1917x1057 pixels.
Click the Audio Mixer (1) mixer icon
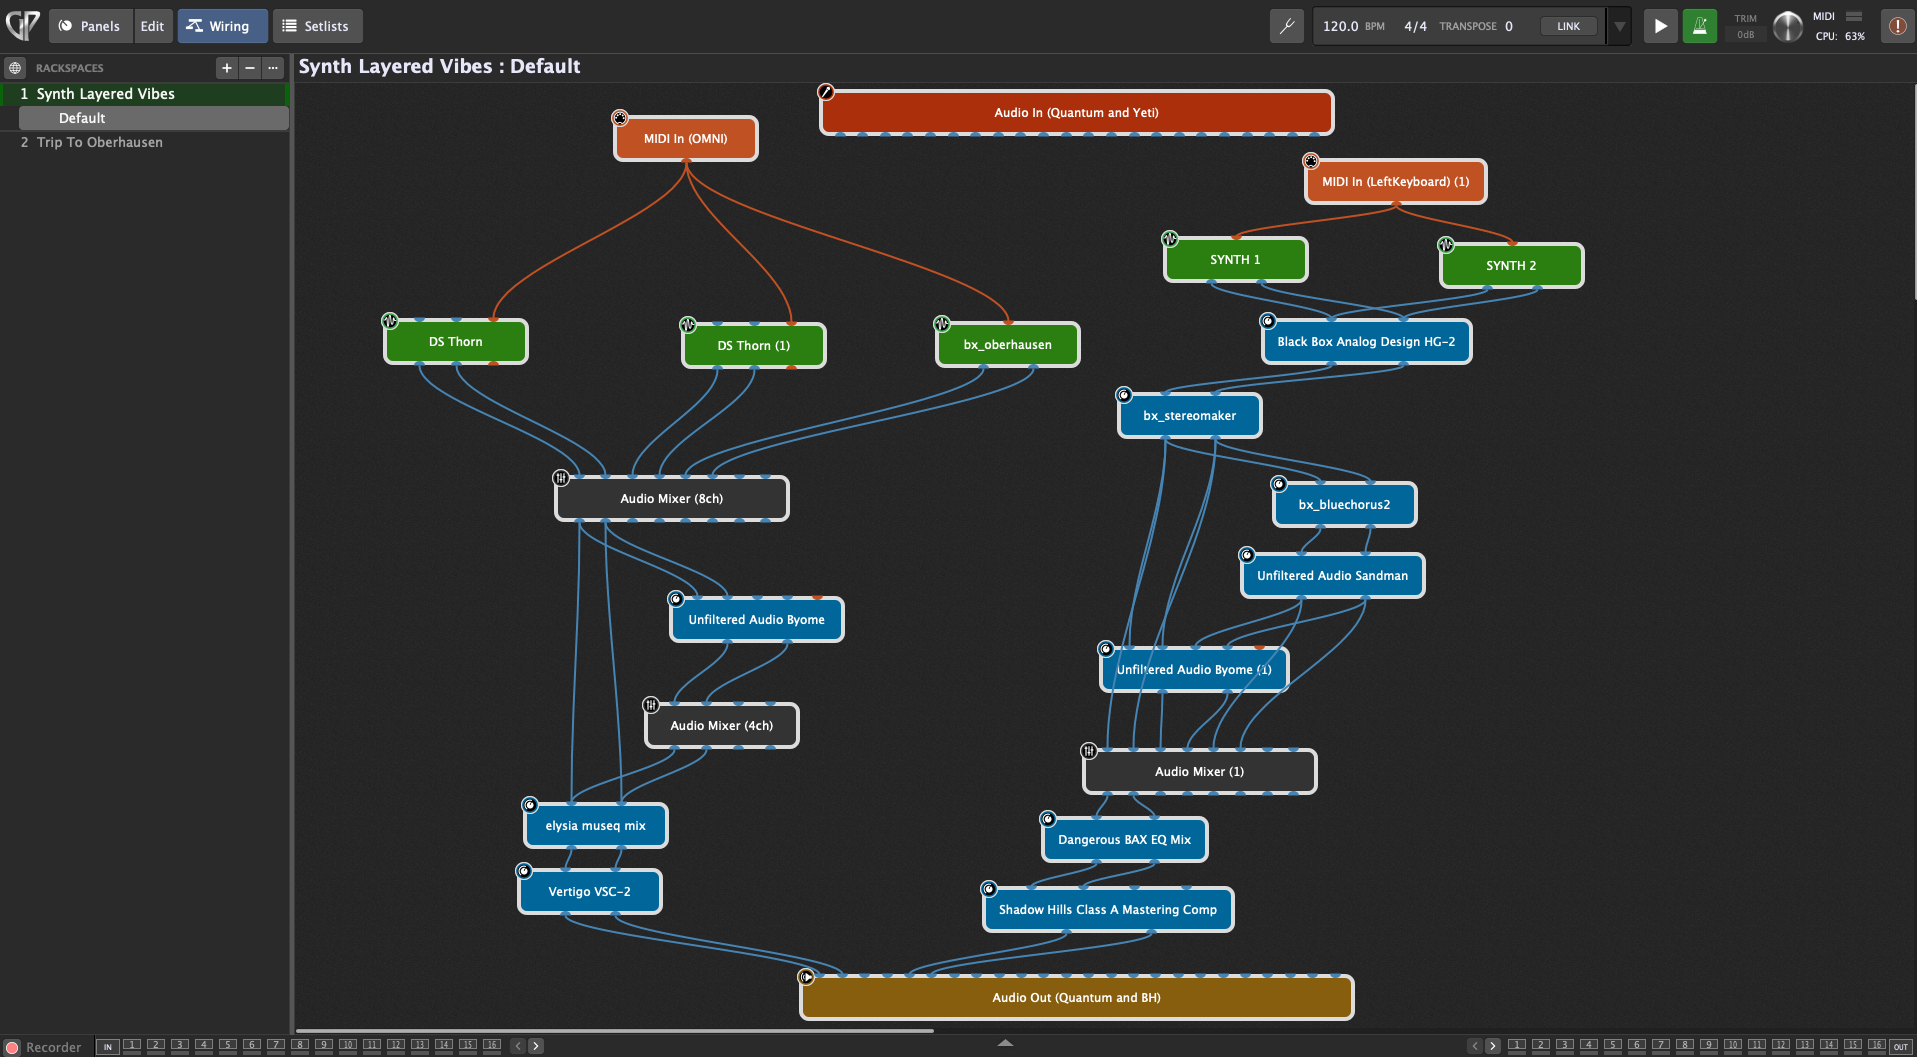pos(1089,751)
